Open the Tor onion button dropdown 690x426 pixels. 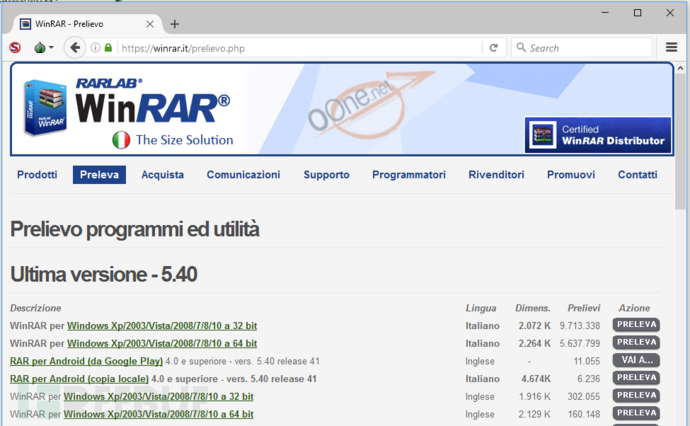pos(44,47)
